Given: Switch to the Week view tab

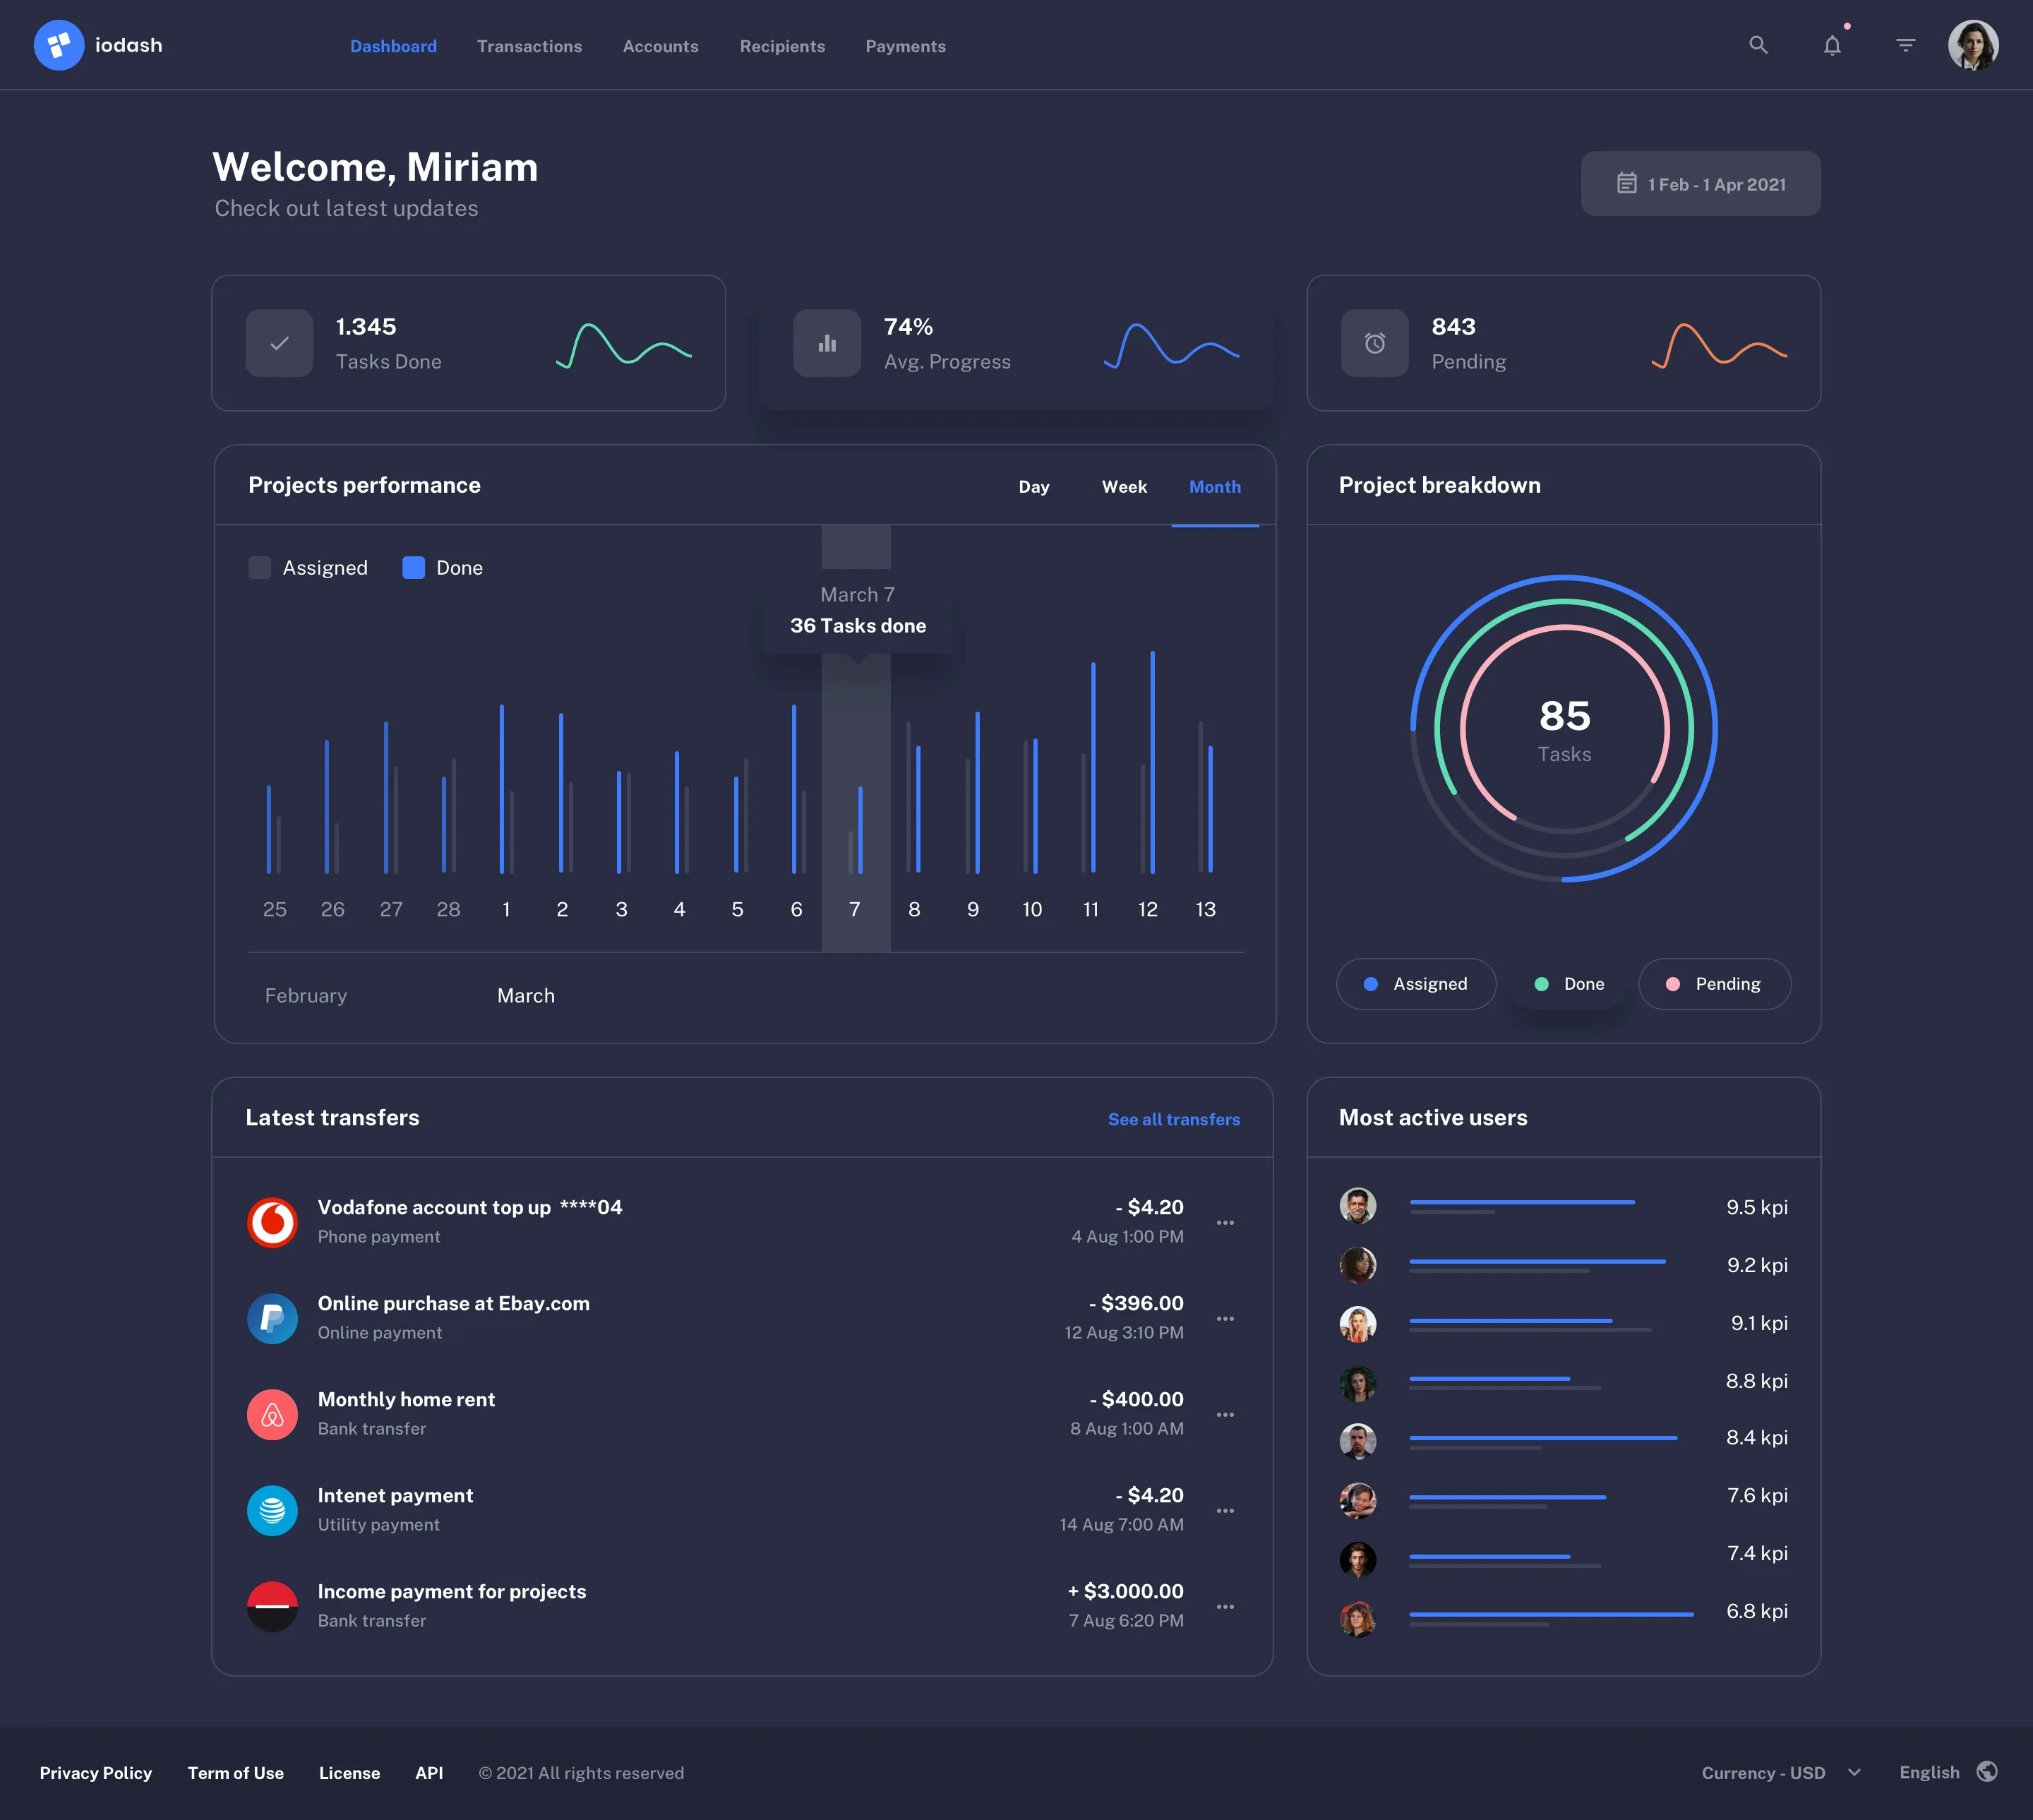Looking at the screenshot, I should click(x=1124, y=487).
